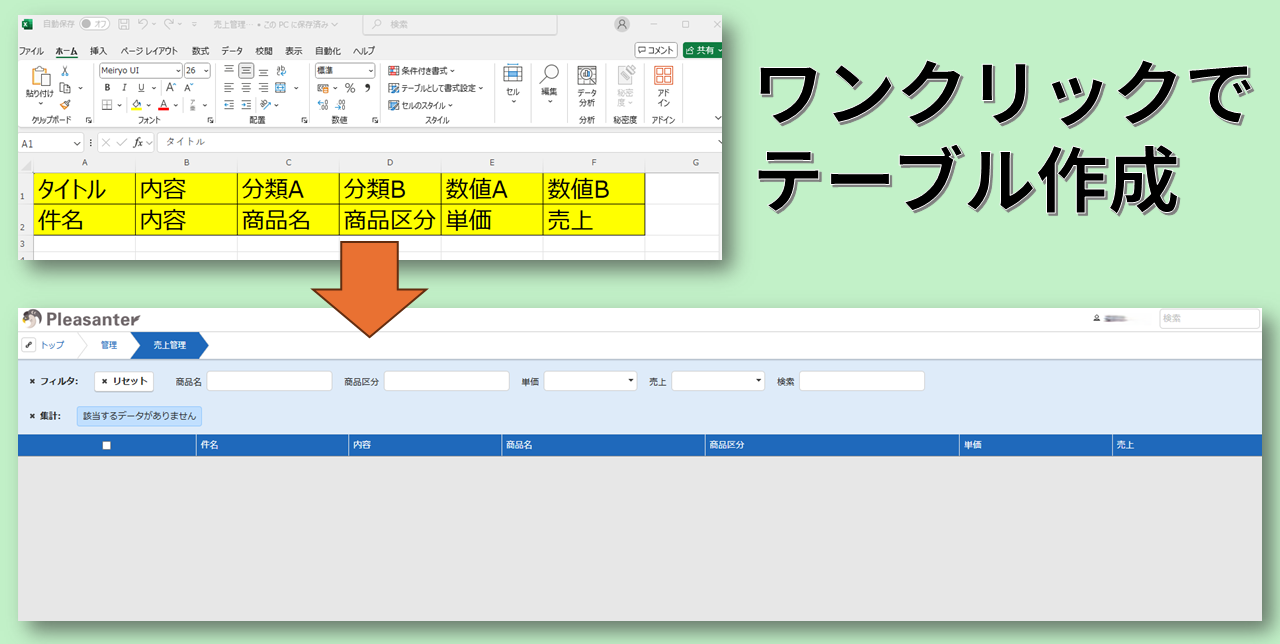1280x644 pixels.
Task: Toggle the AutoSave (自動保存) switch
Action: (x=95, y=24)
